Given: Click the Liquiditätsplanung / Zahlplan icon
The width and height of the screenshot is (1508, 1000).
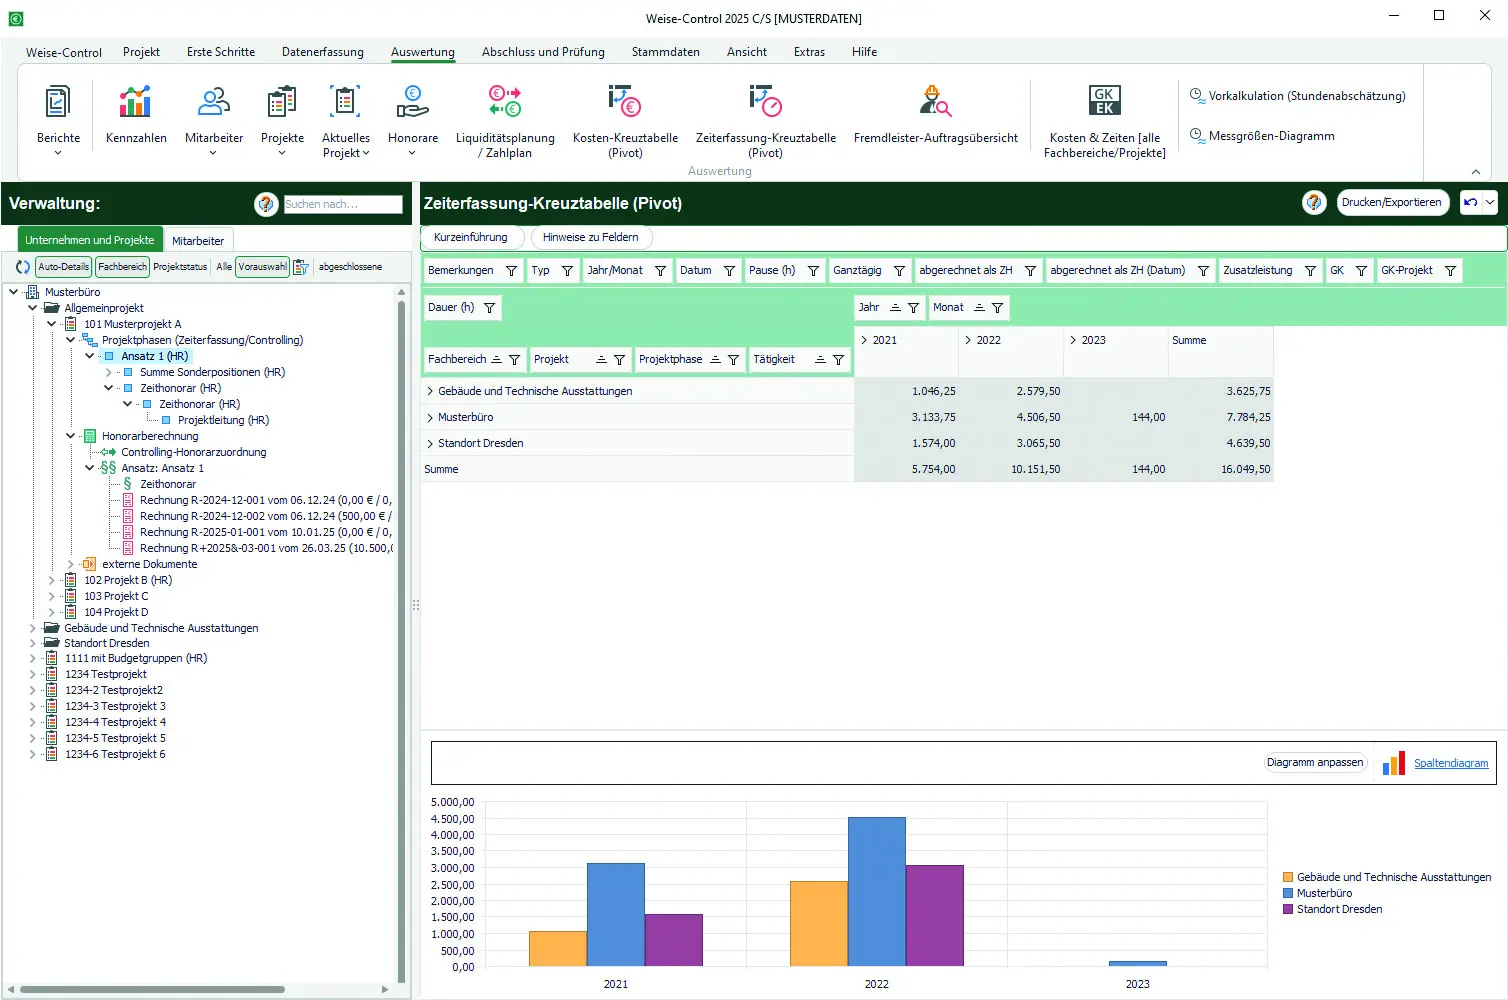Looking at the screenshot, I should point(504,102).
